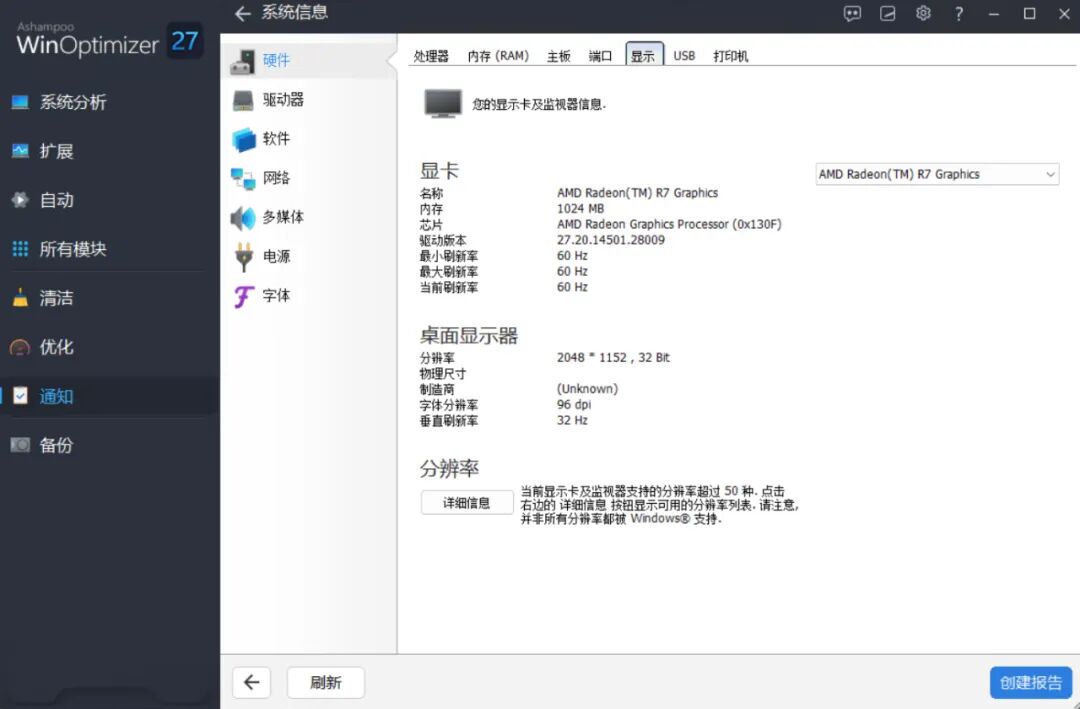Click the 1024 MB memory value
The width and height of the screenshot is (1080, 709).
[581, 208]
